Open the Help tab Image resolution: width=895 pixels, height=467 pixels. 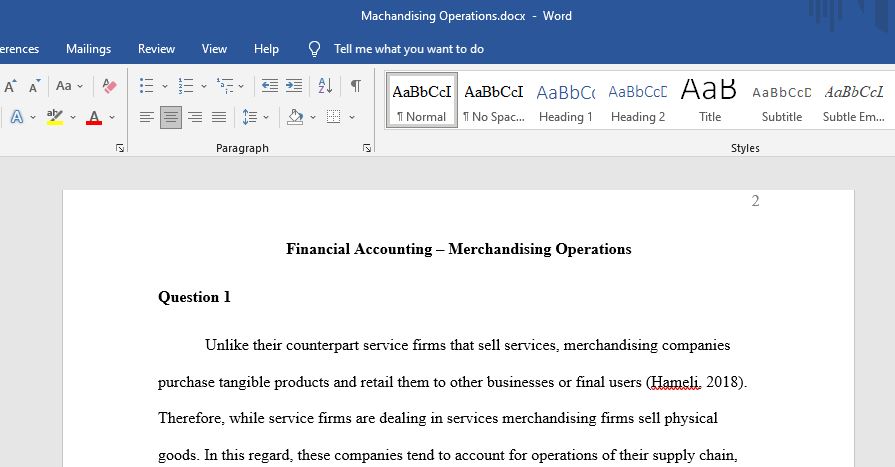[266, 49]
